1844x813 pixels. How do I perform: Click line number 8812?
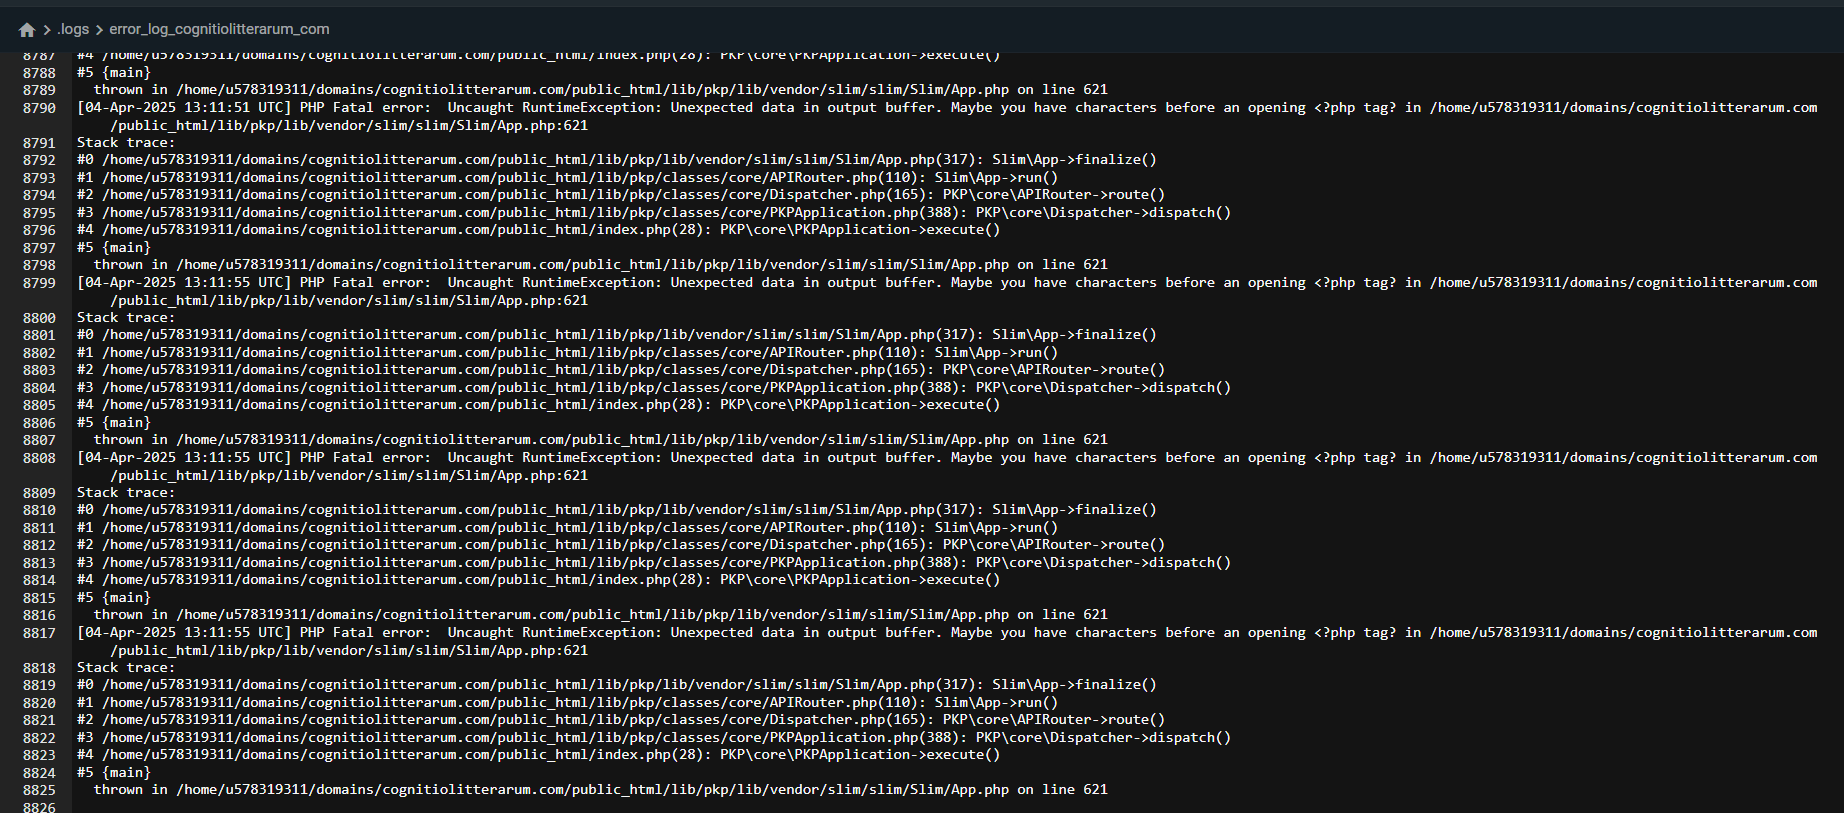pos(40,545)
